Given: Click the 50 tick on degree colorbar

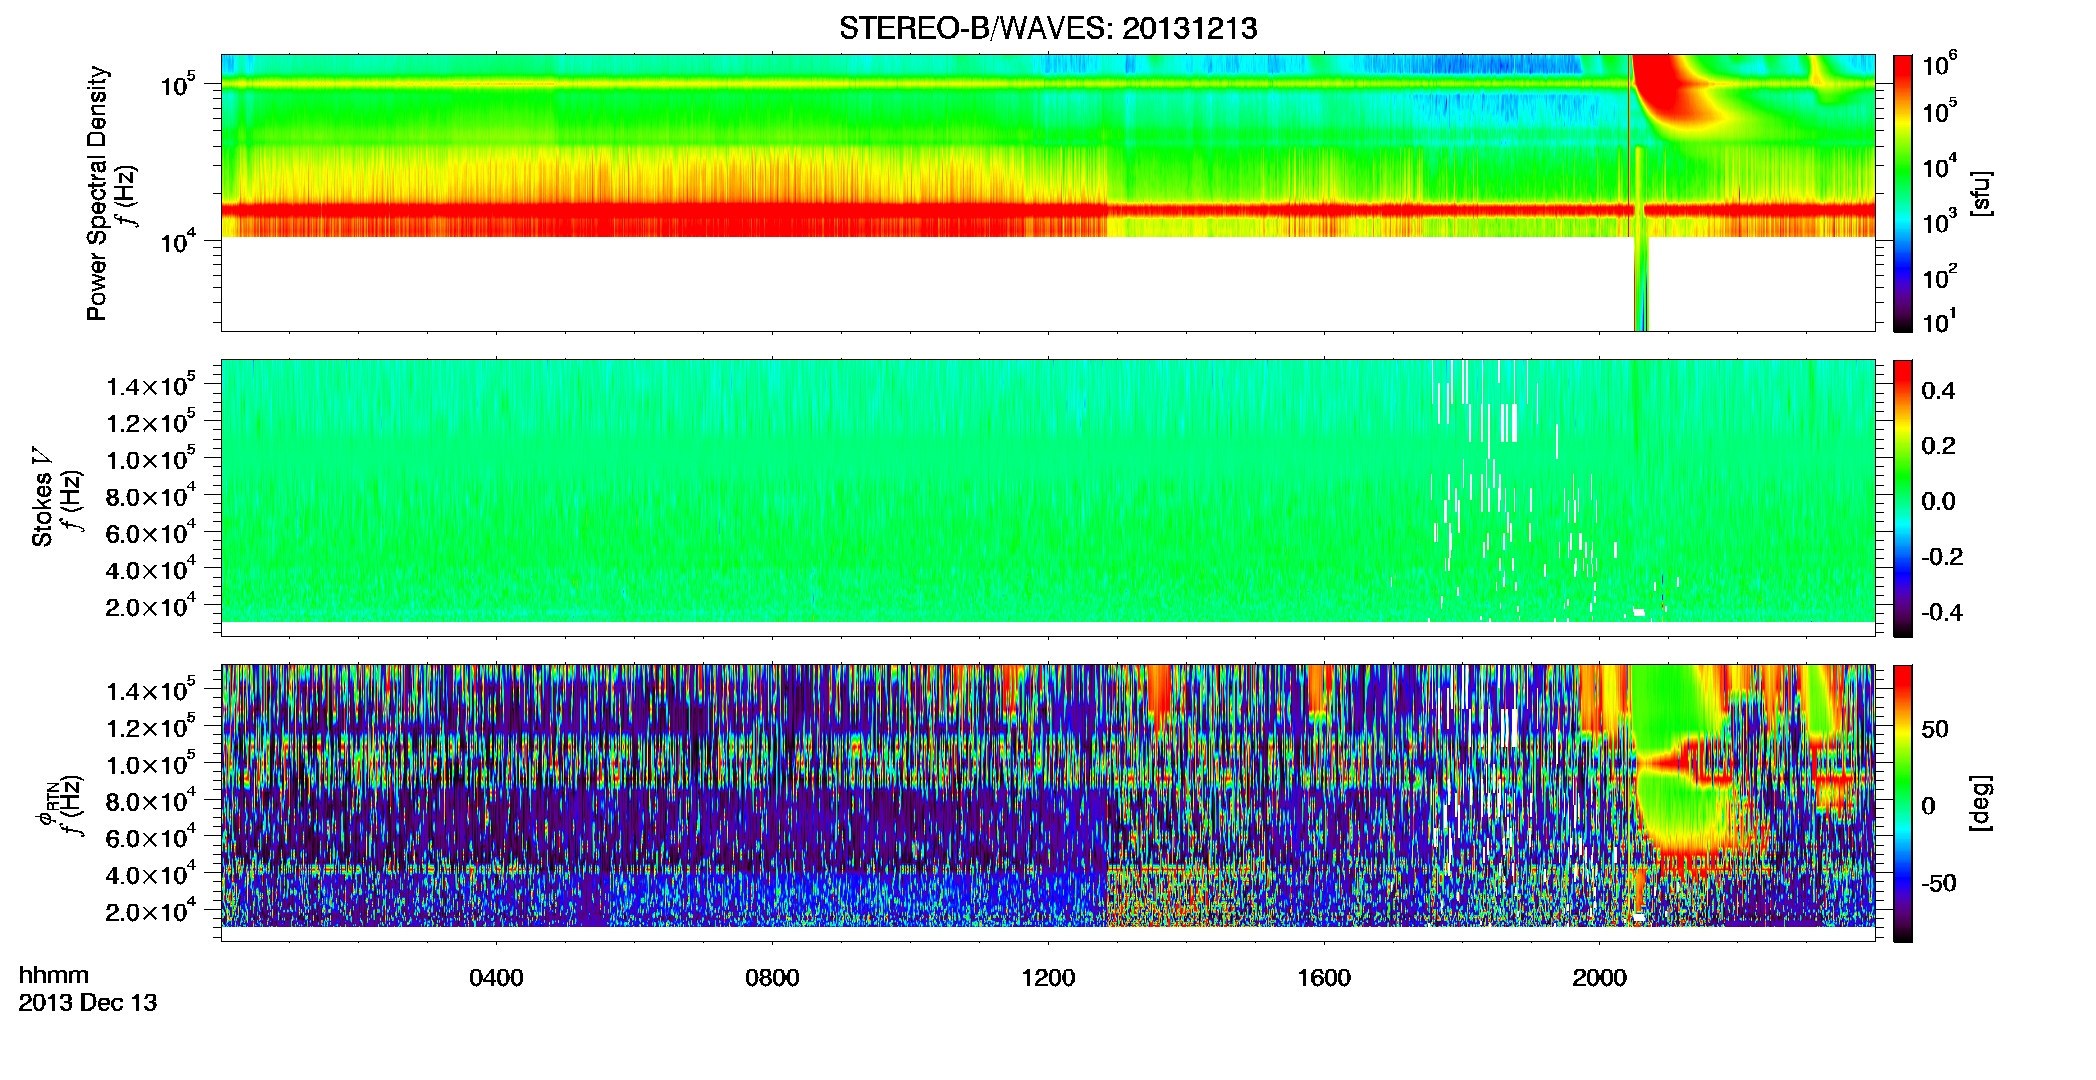Looking at the screenshot, I should tap(1935, 729).
